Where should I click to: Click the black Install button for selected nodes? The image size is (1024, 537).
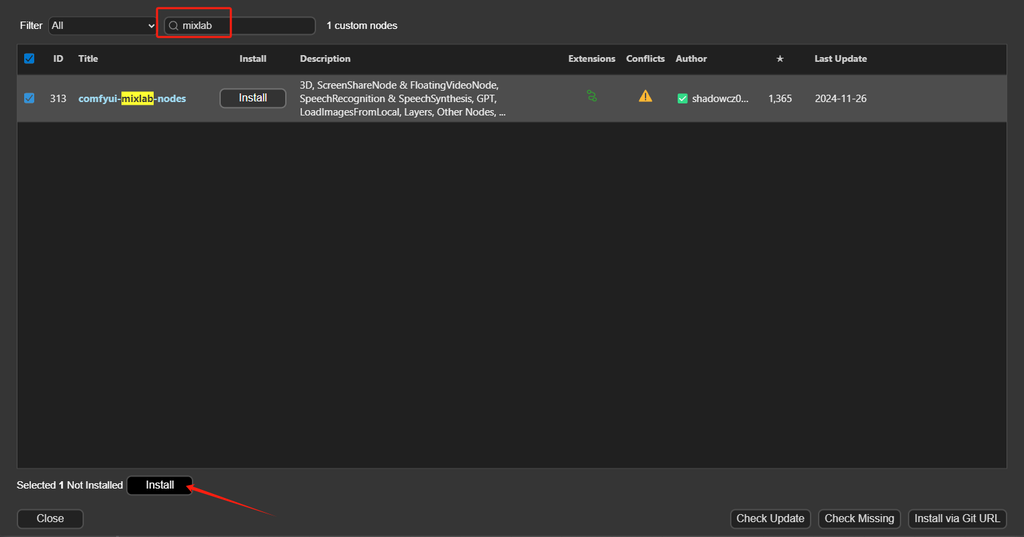pyautogui.click(x=160, y=485)
